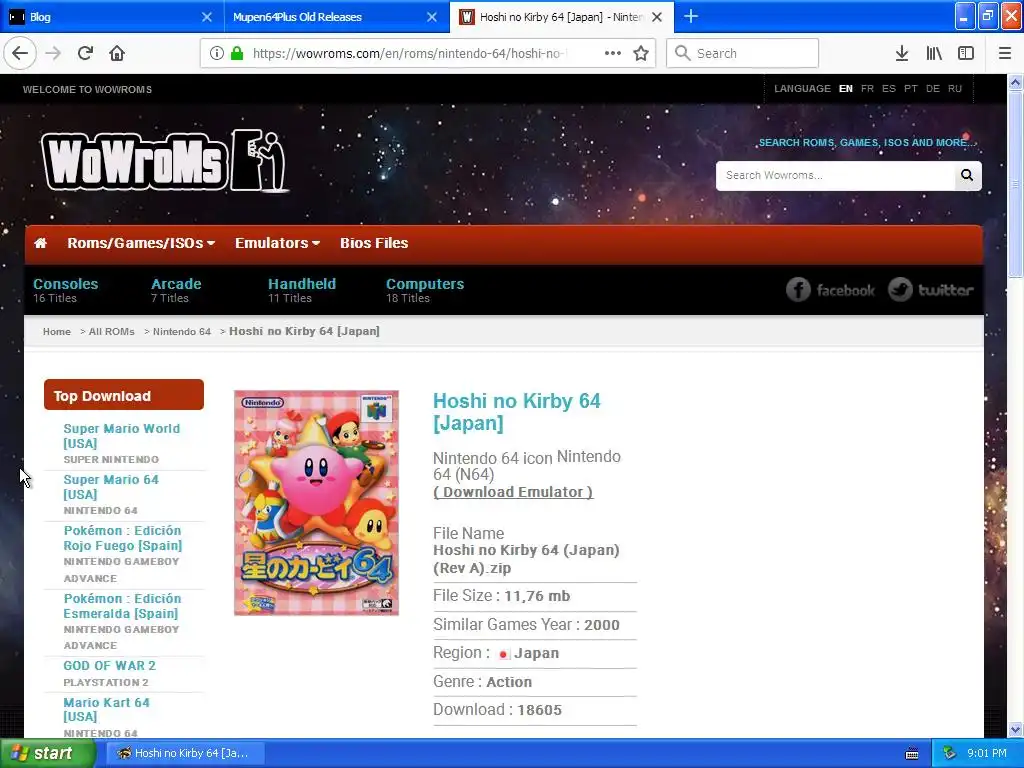
Task: Click the Top Download heading
Action: click(x=123, y=396)
